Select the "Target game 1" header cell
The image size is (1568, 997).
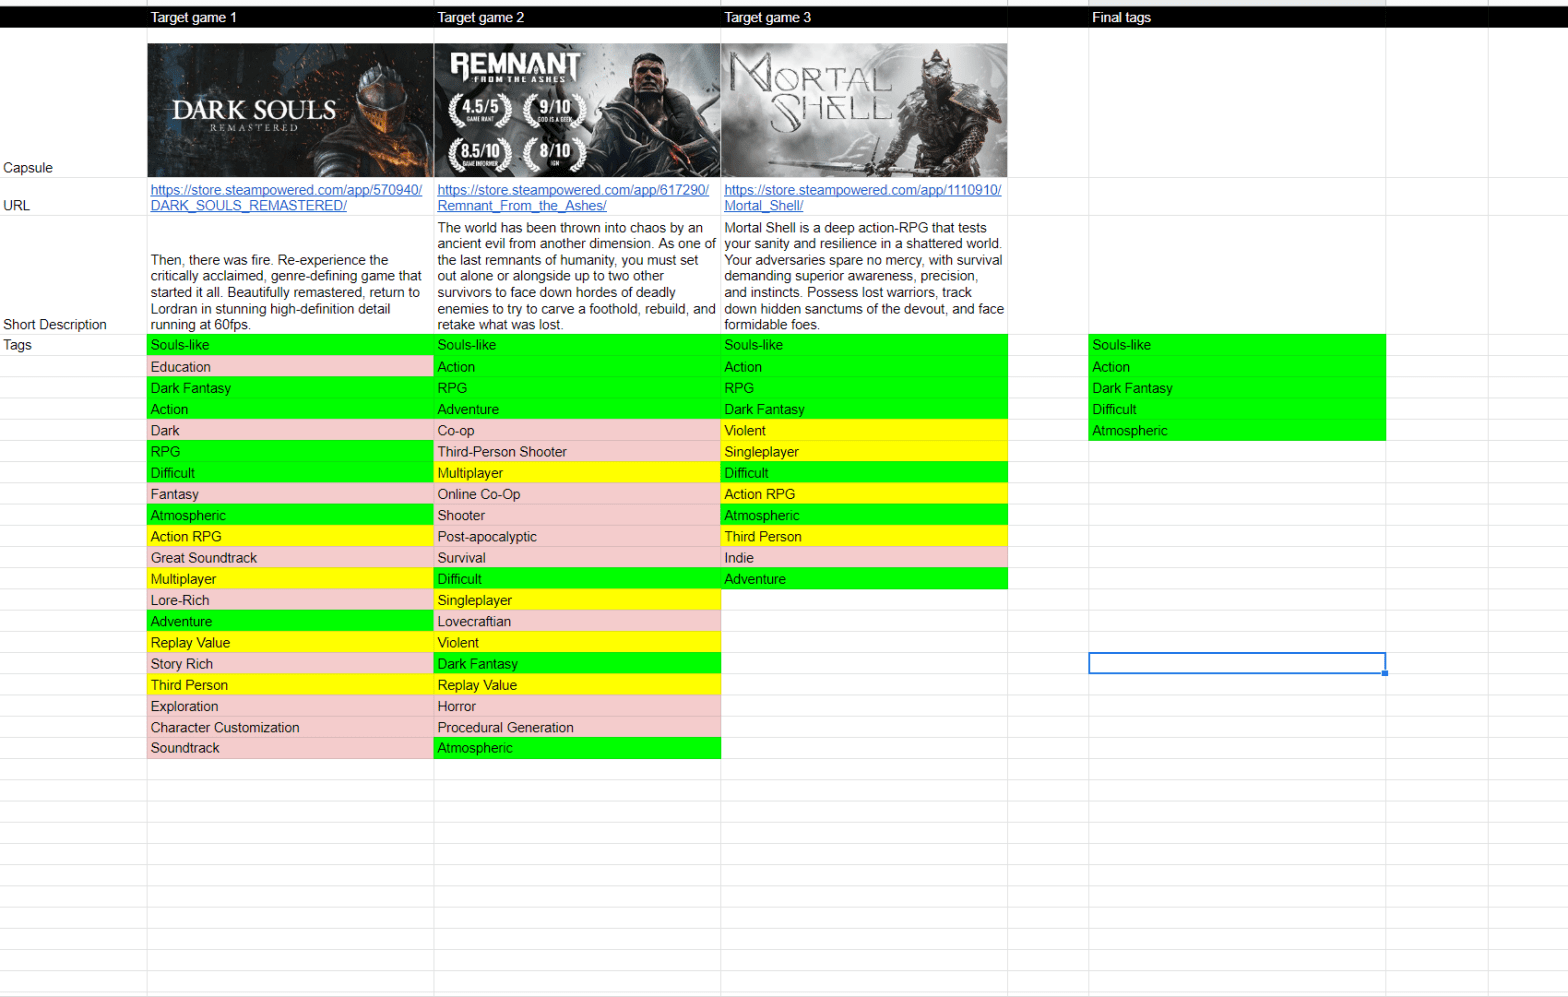(290, 17)
